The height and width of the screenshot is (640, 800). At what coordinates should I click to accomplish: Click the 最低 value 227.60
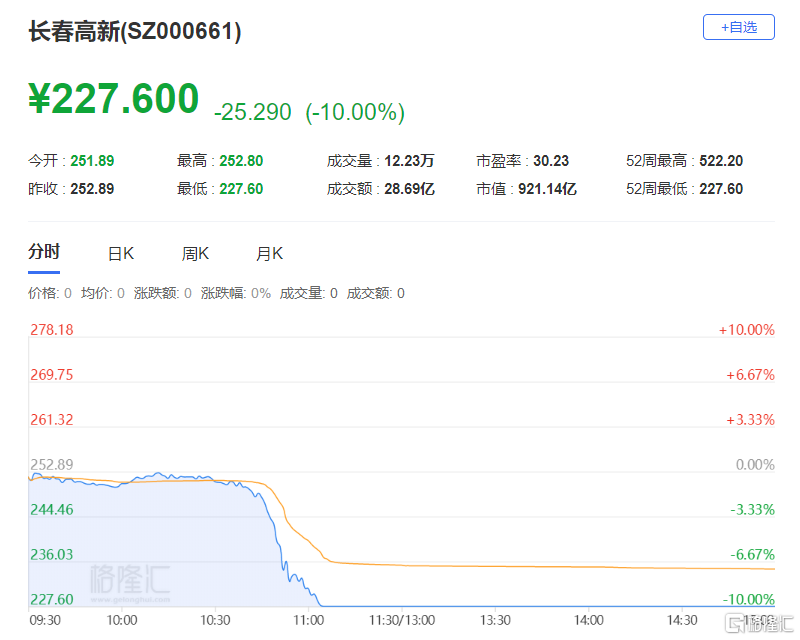click(241, 189)
